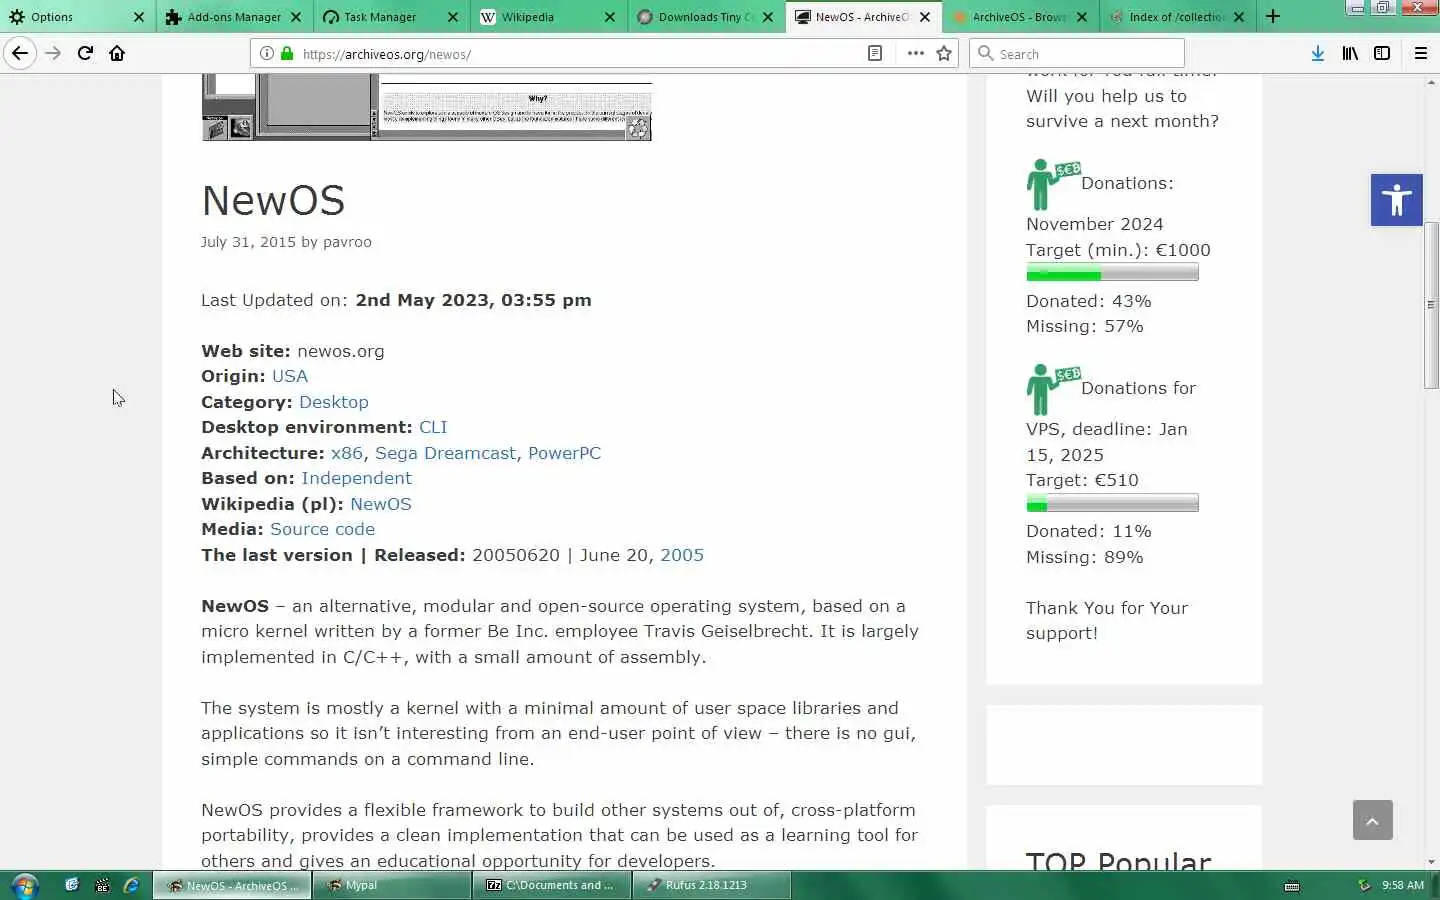This screenshot has height=900, width=1440.
Task: Bookmark this page with the star
Action: 944,54
